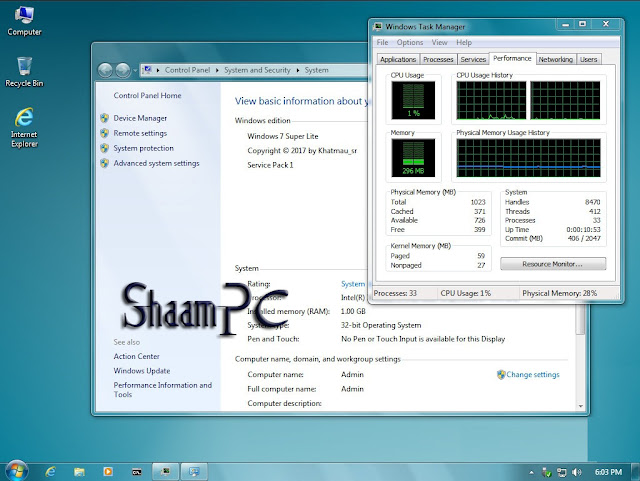Image resolution: width=640 pixels, height=481 pixels.
Task: Open System protection link
Action: pyautogui.click(x=143, y=148)
